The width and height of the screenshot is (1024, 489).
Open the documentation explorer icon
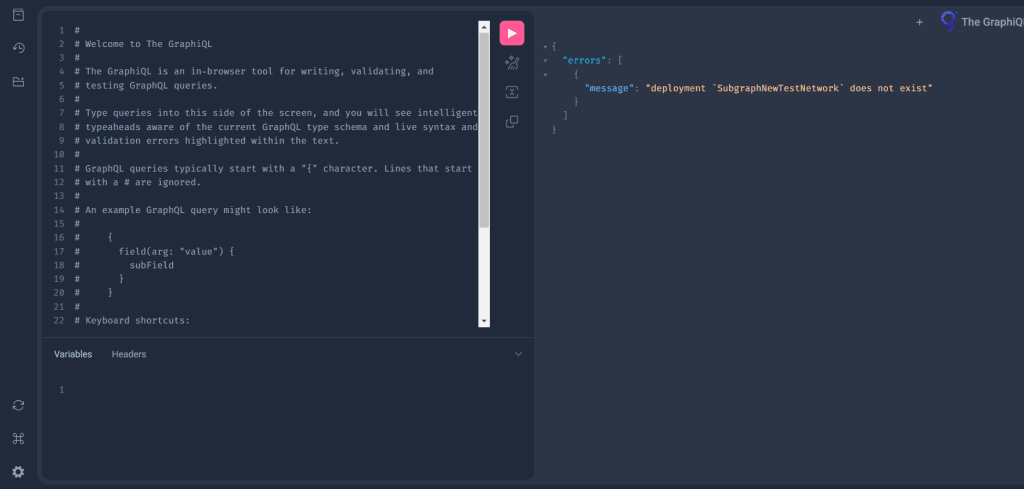coord(18,14)
